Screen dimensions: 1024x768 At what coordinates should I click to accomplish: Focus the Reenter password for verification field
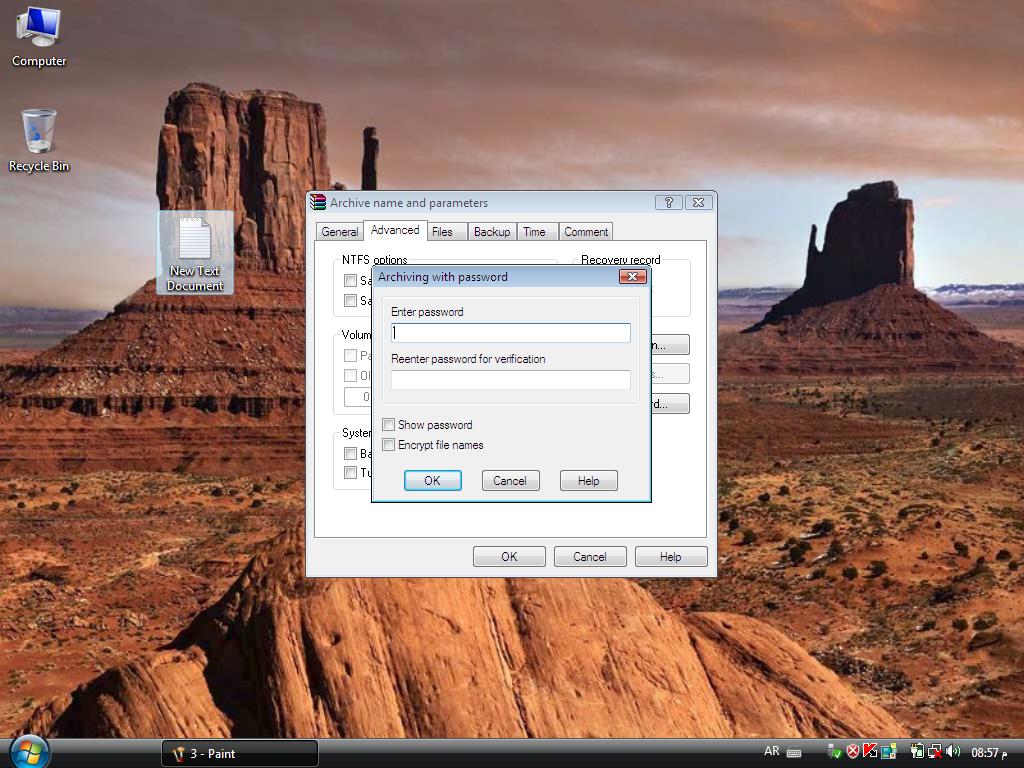[510, 380]
